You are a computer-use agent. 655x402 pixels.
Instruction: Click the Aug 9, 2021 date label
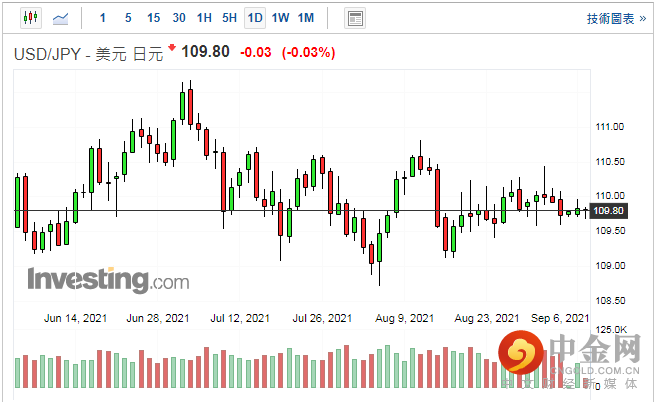click(x=406, y=318)
